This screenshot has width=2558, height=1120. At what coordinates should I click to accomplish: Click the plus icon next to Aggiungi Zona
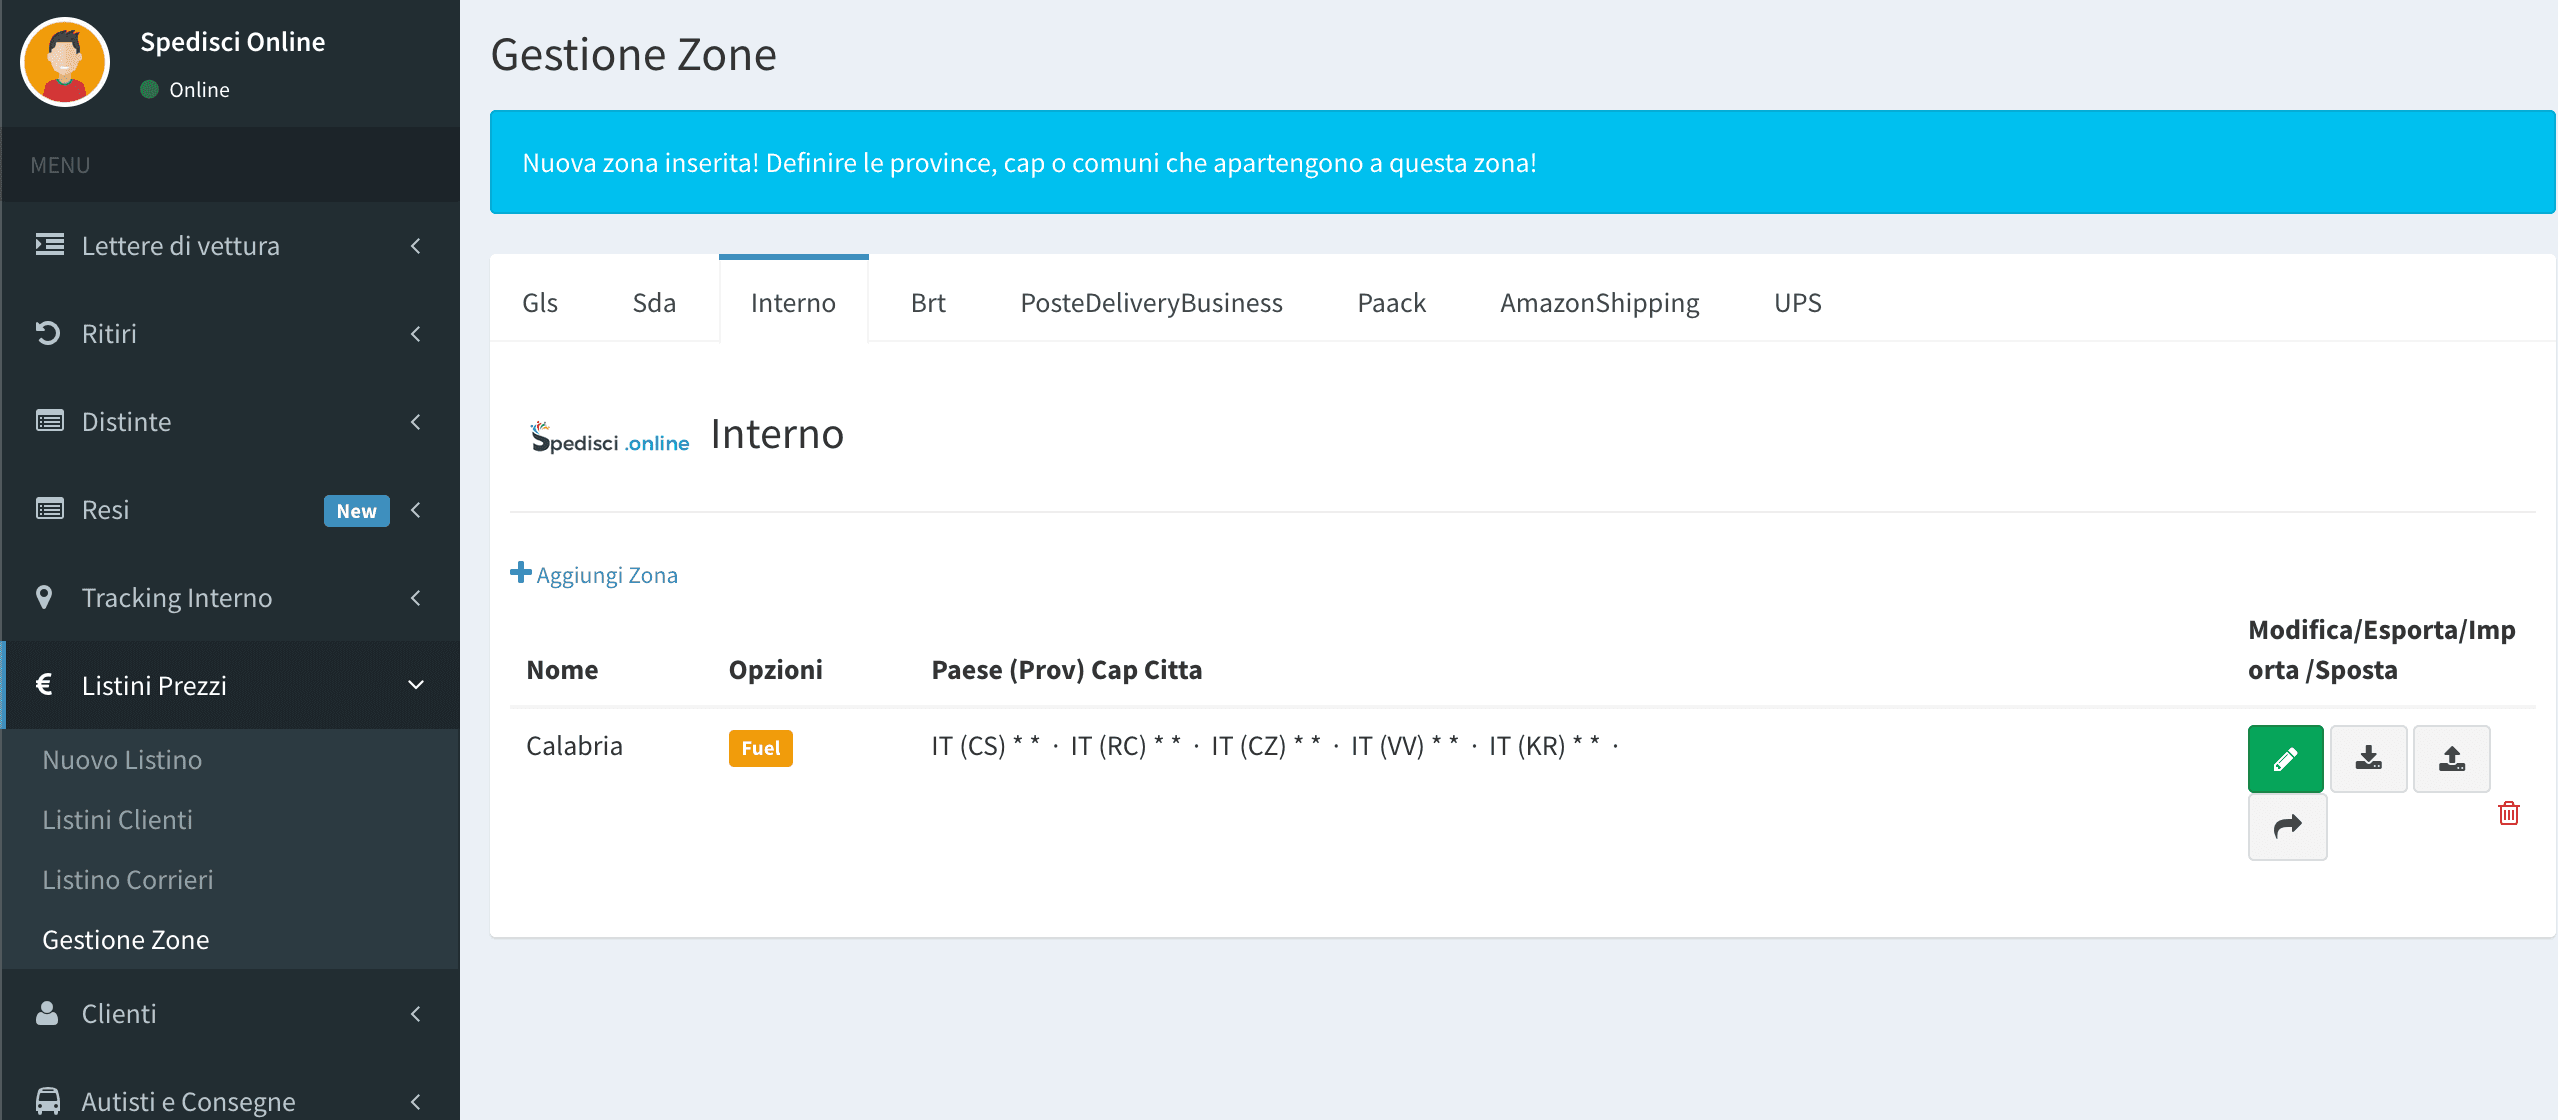coord(520,573)
